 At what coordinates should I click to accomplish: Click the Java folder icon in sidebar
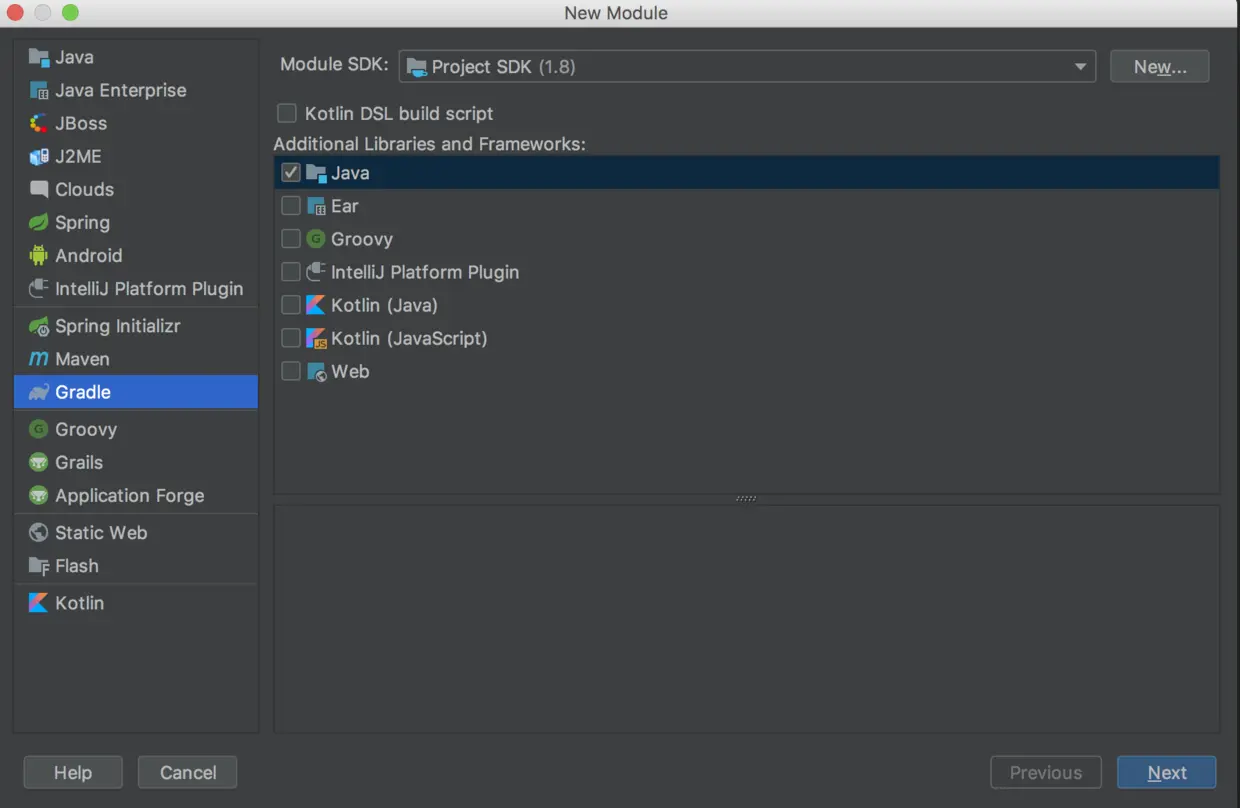click(39, 57)
